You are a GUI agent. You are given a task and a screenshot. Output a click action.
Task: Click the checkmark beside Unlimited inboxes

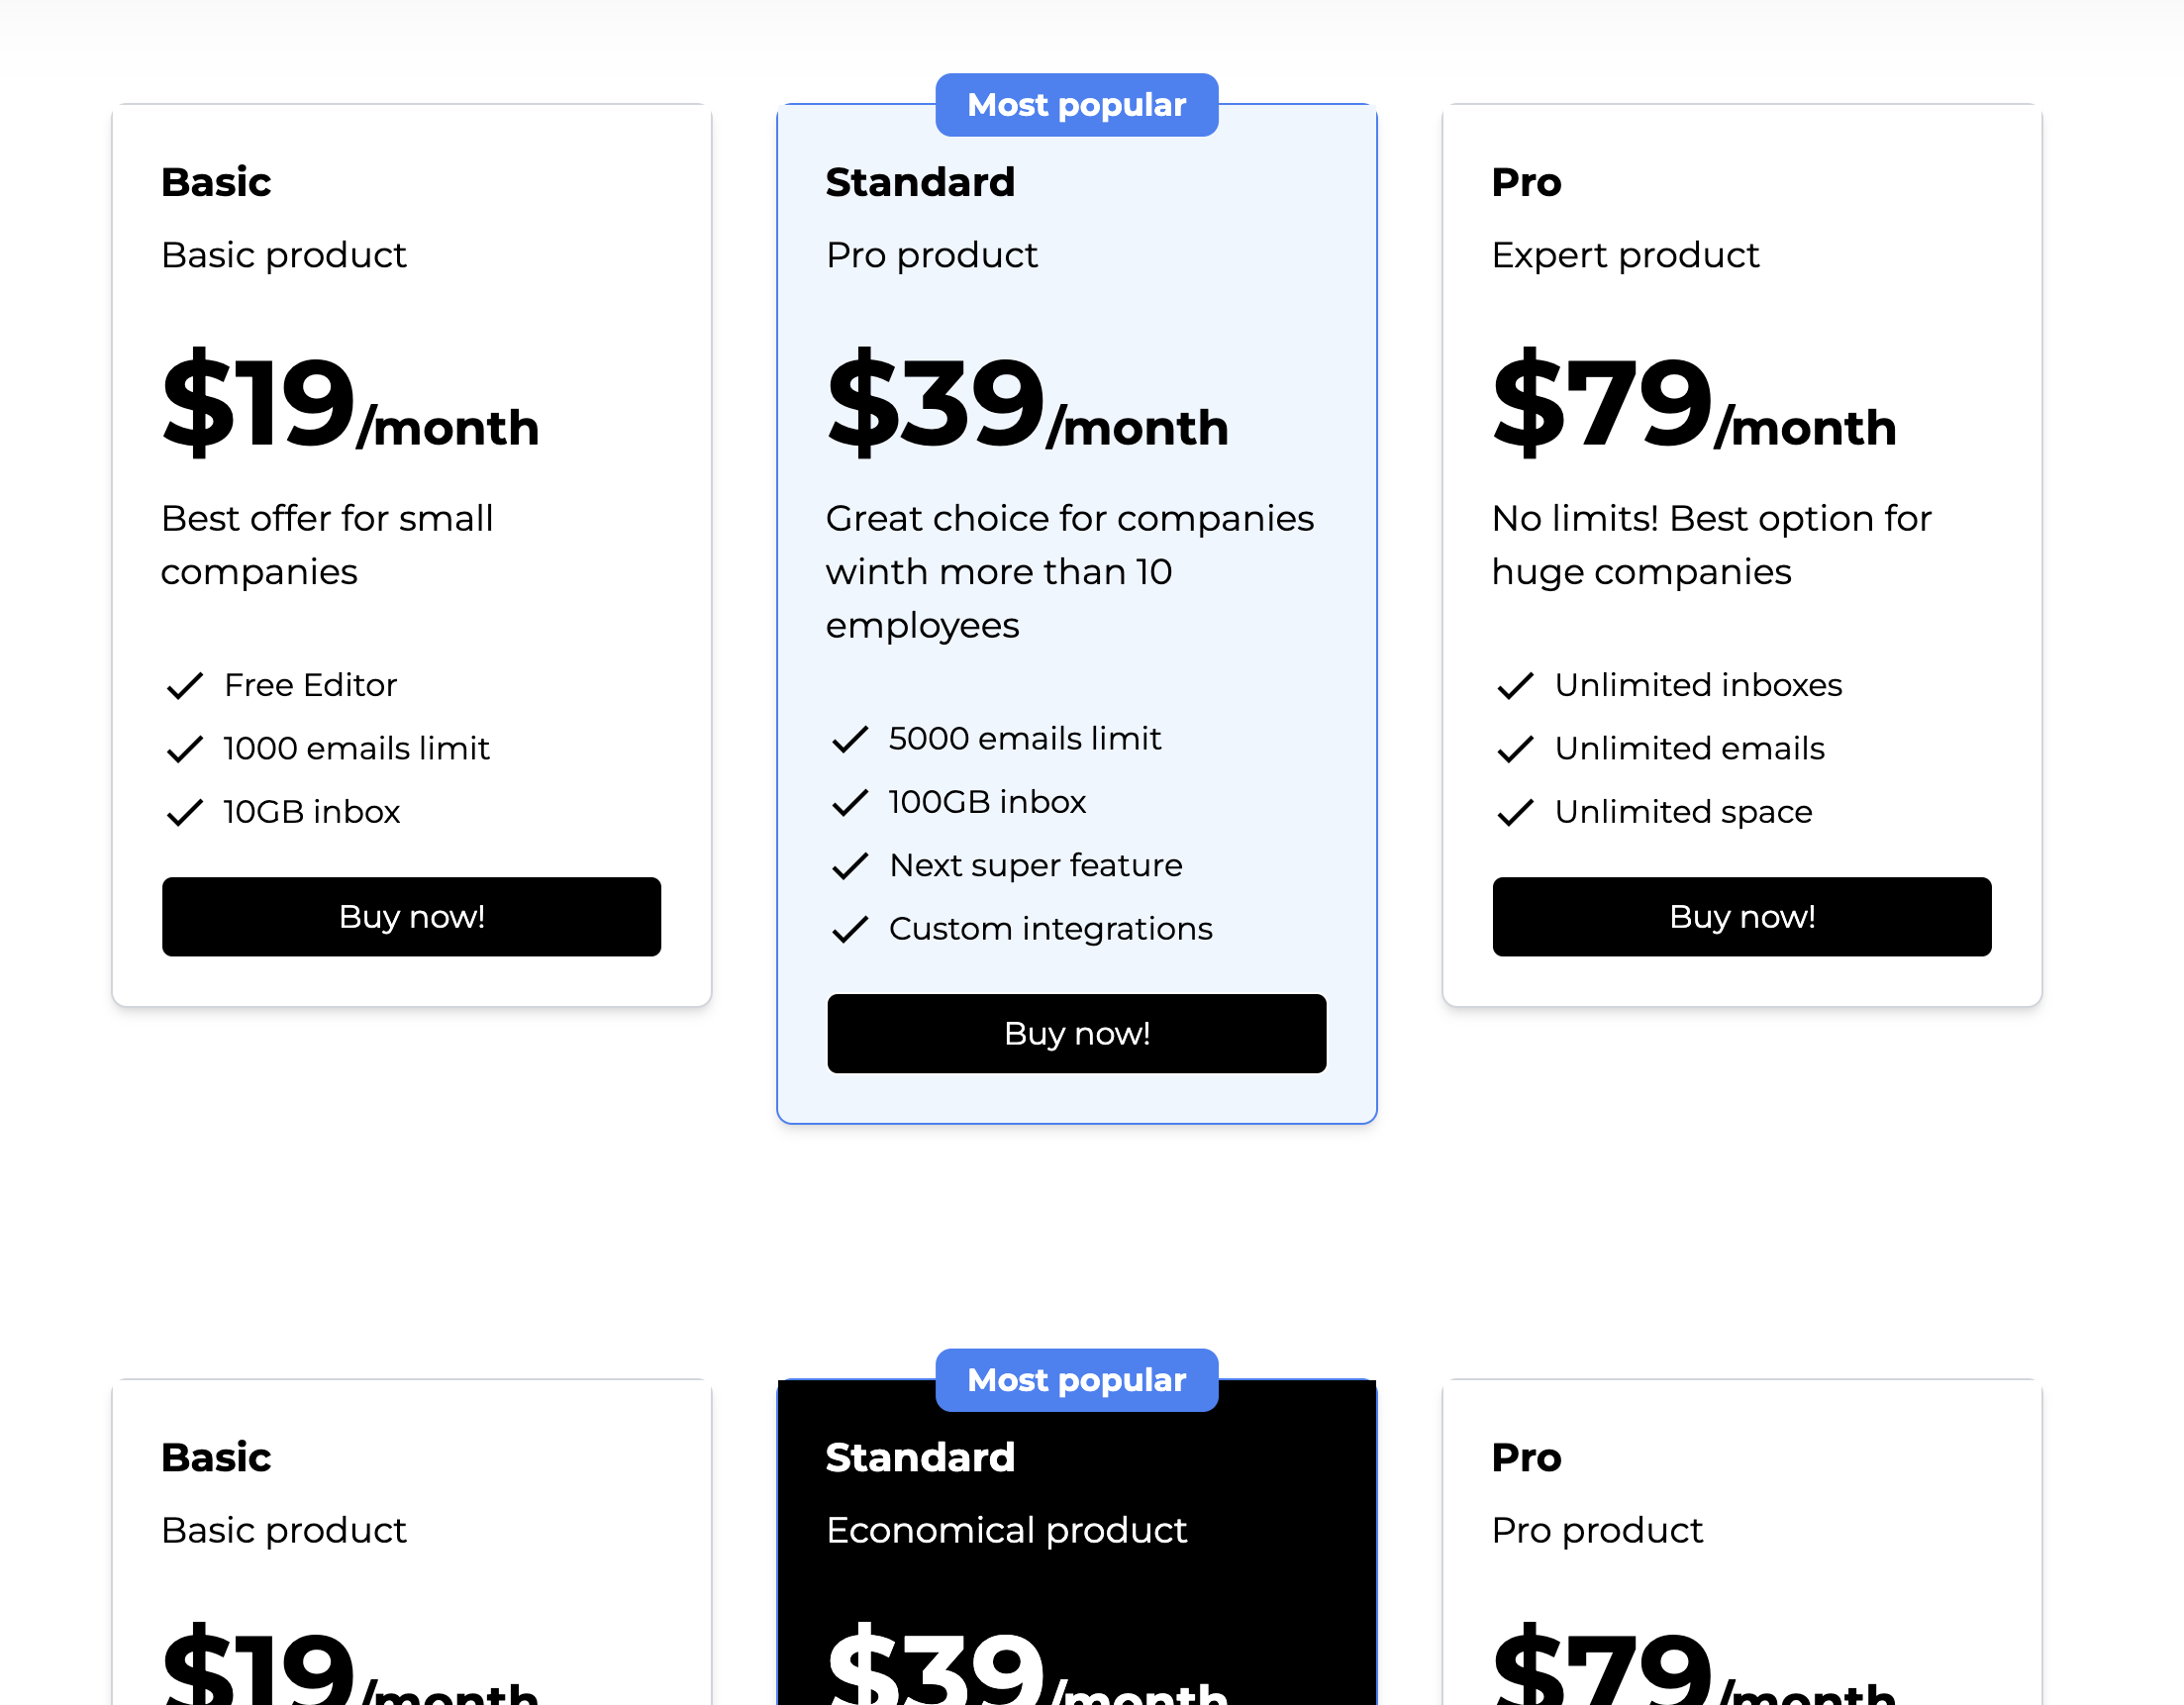1515,686
